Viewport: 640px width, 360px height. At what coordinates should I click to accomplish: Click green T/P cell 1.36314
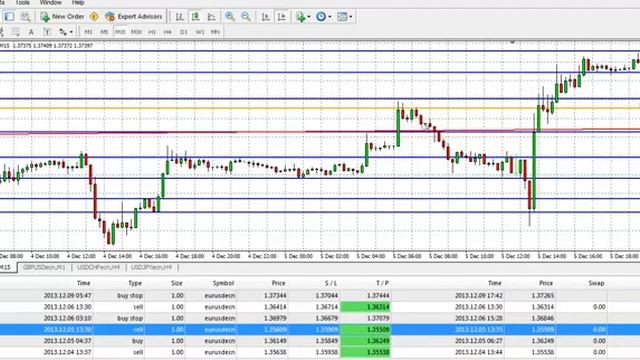365,307
